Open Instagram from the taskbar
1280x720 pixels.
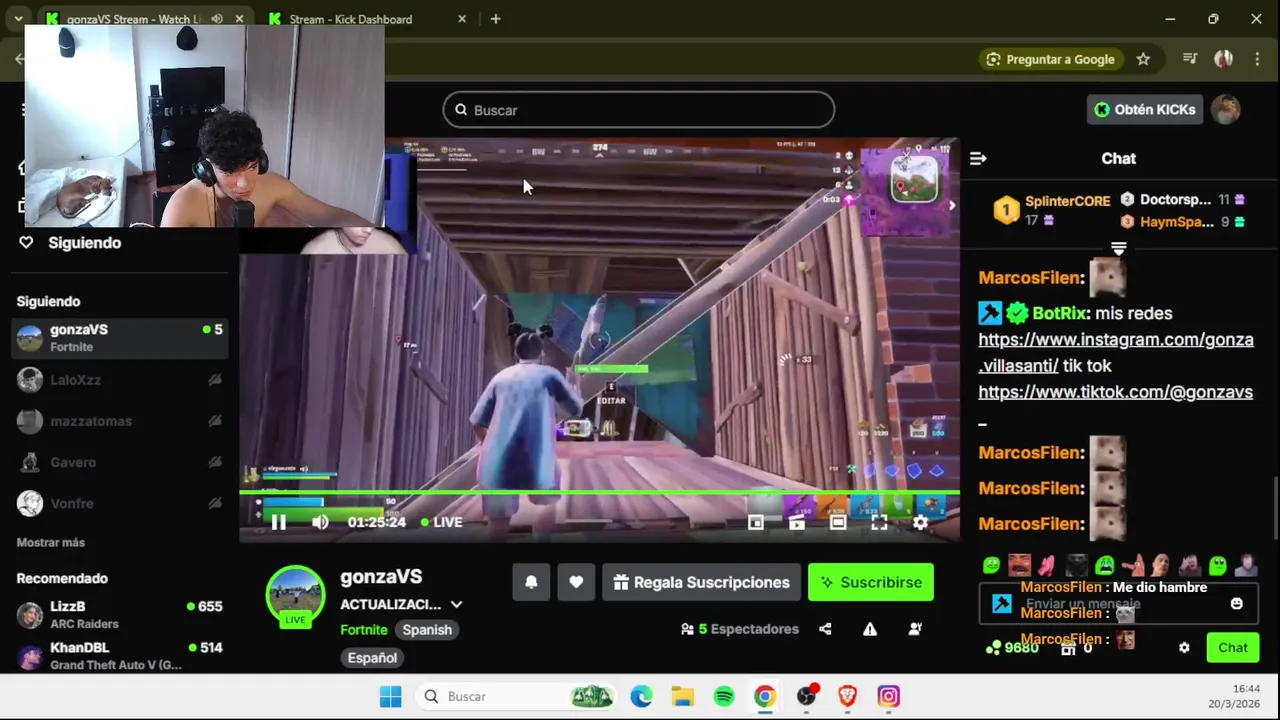(x=888, y=696)
